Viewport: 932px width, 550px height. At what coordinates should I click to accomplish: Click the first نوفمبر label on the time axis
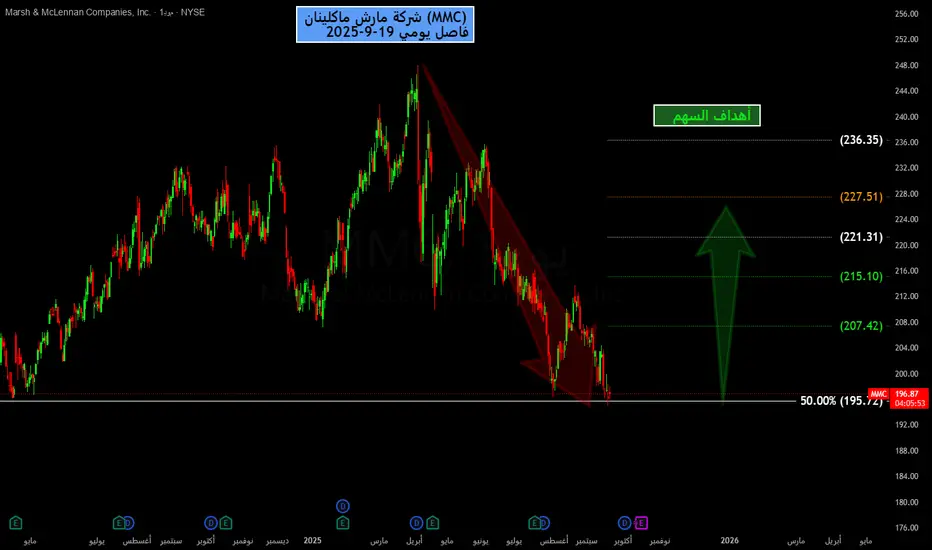[x=243, y=540]
